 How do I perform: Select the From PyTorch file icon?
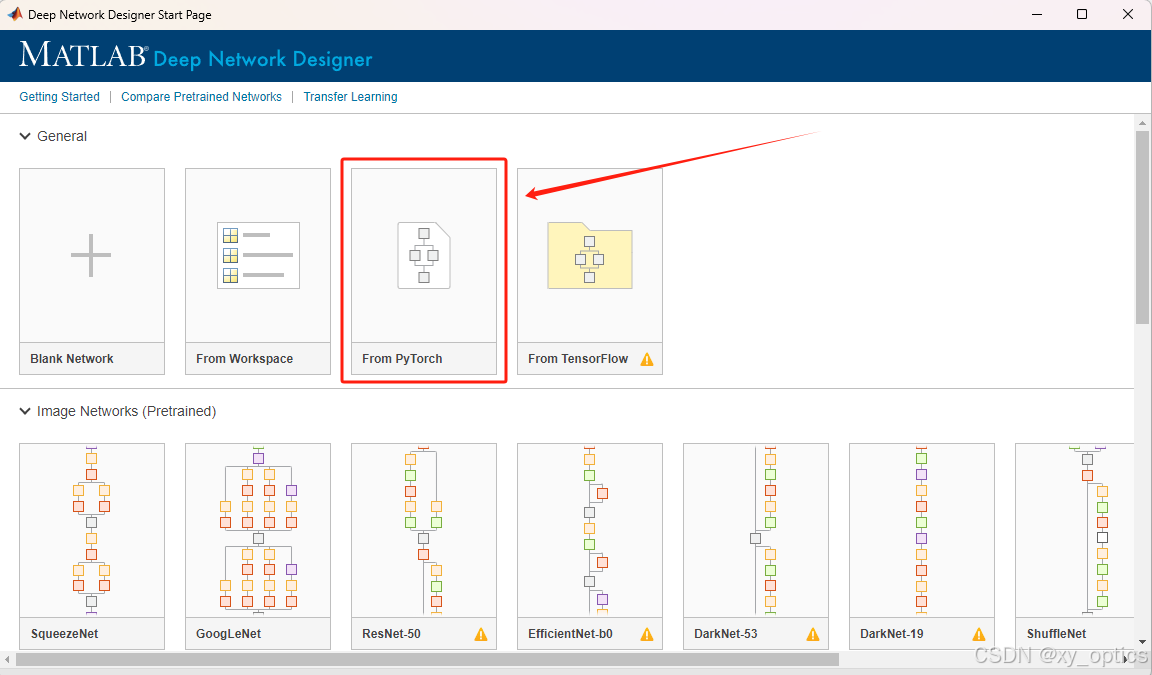(424, 255)
